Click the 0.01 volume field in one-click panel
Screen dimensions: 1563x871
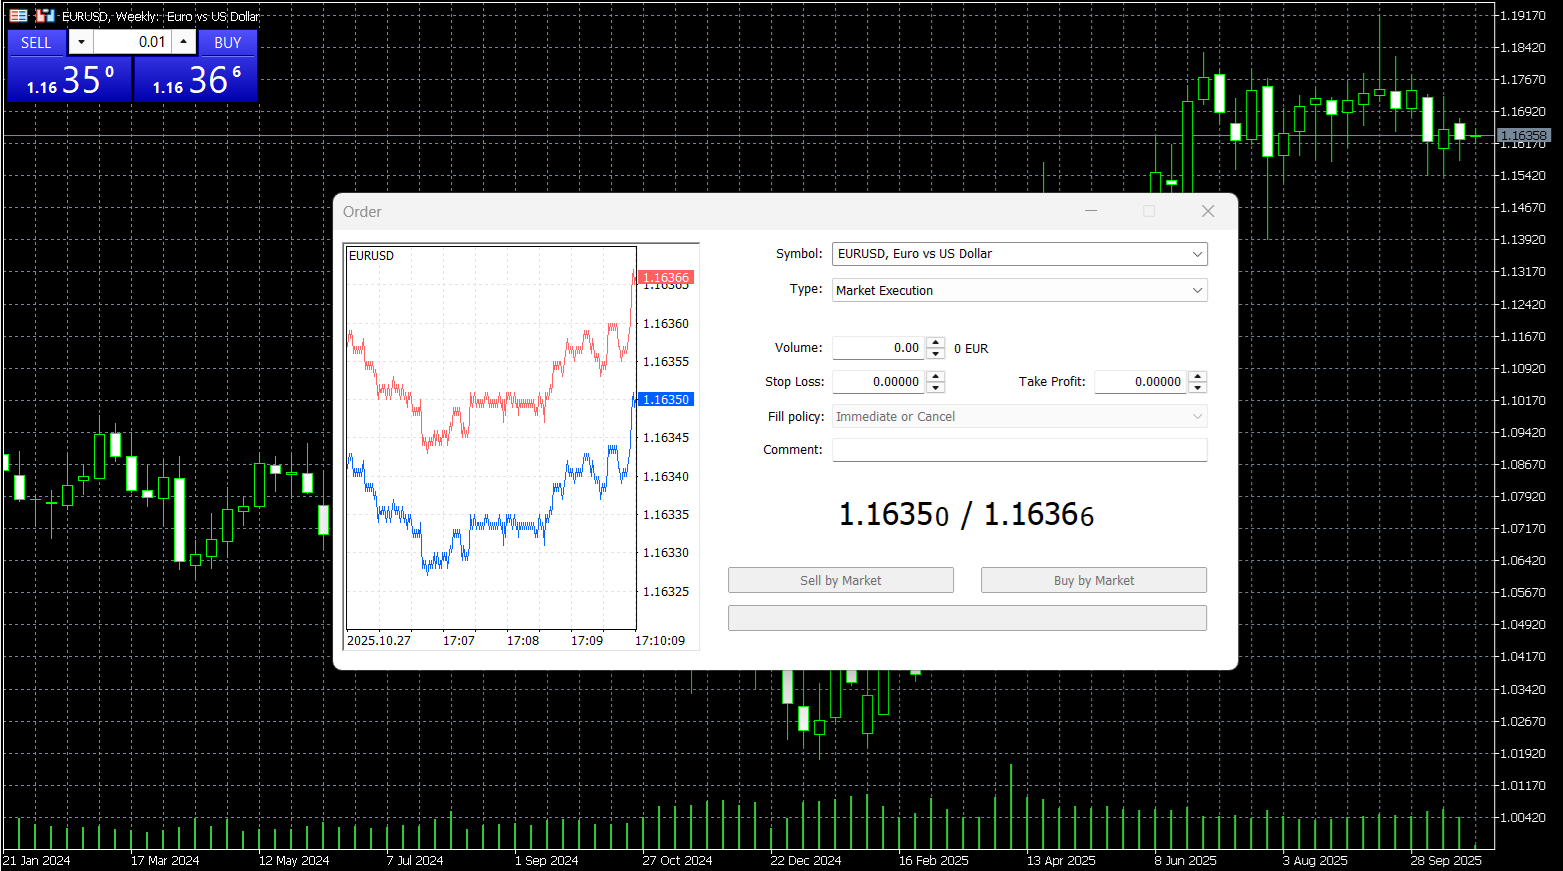(132, 42)
